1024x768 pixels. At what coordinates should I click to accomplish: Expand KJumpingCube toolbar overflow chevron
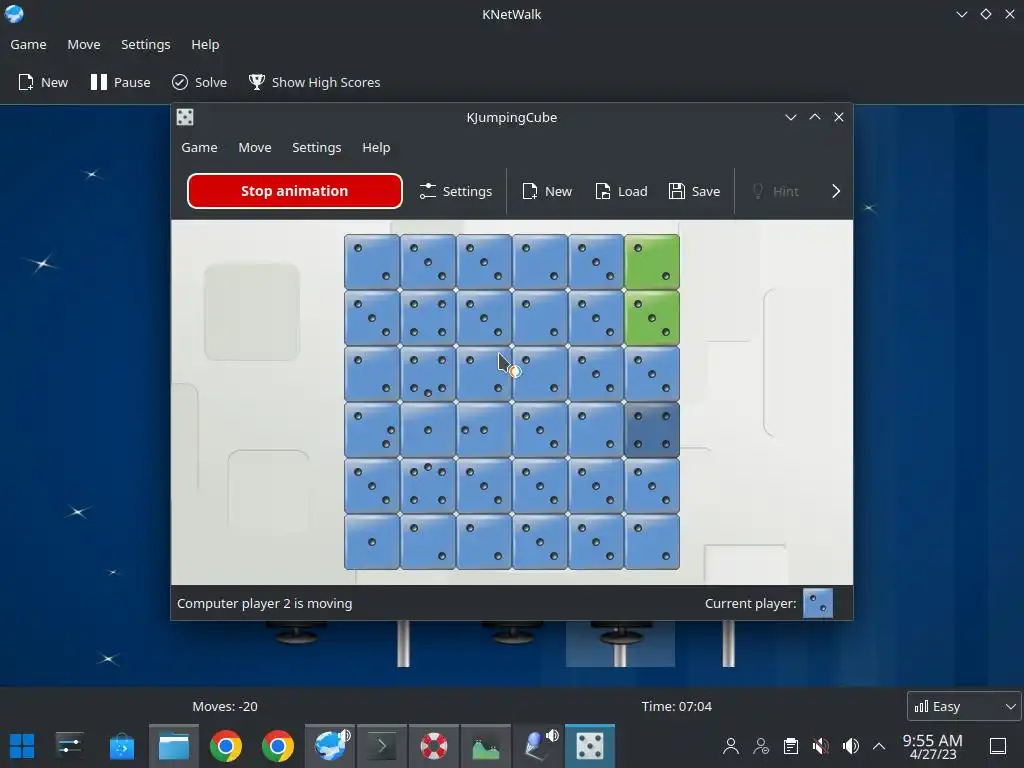(836, 191)
